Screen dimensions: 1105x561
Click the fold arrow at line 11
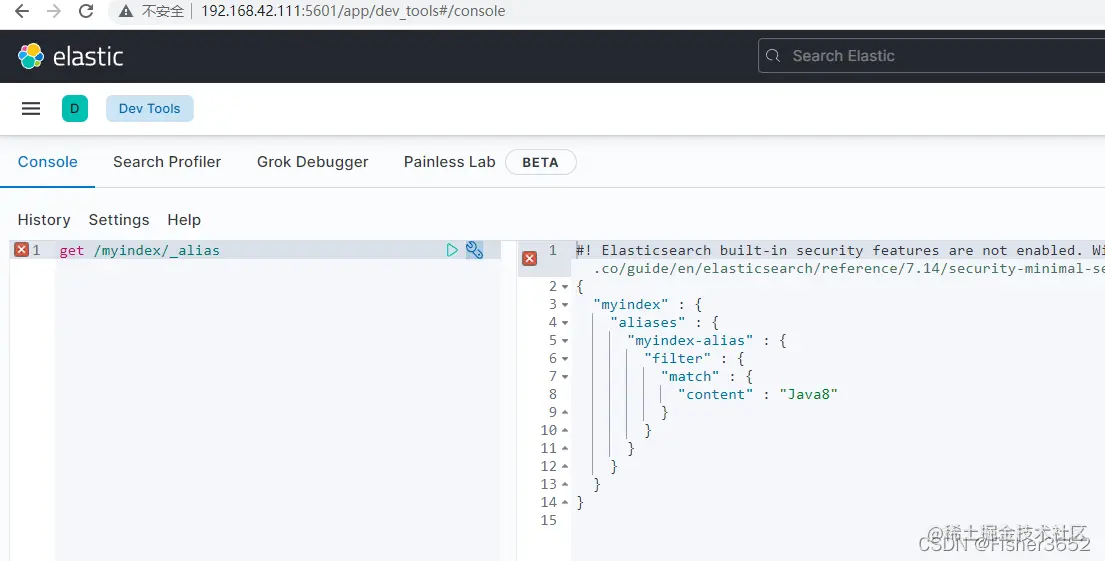pos(565,448)
